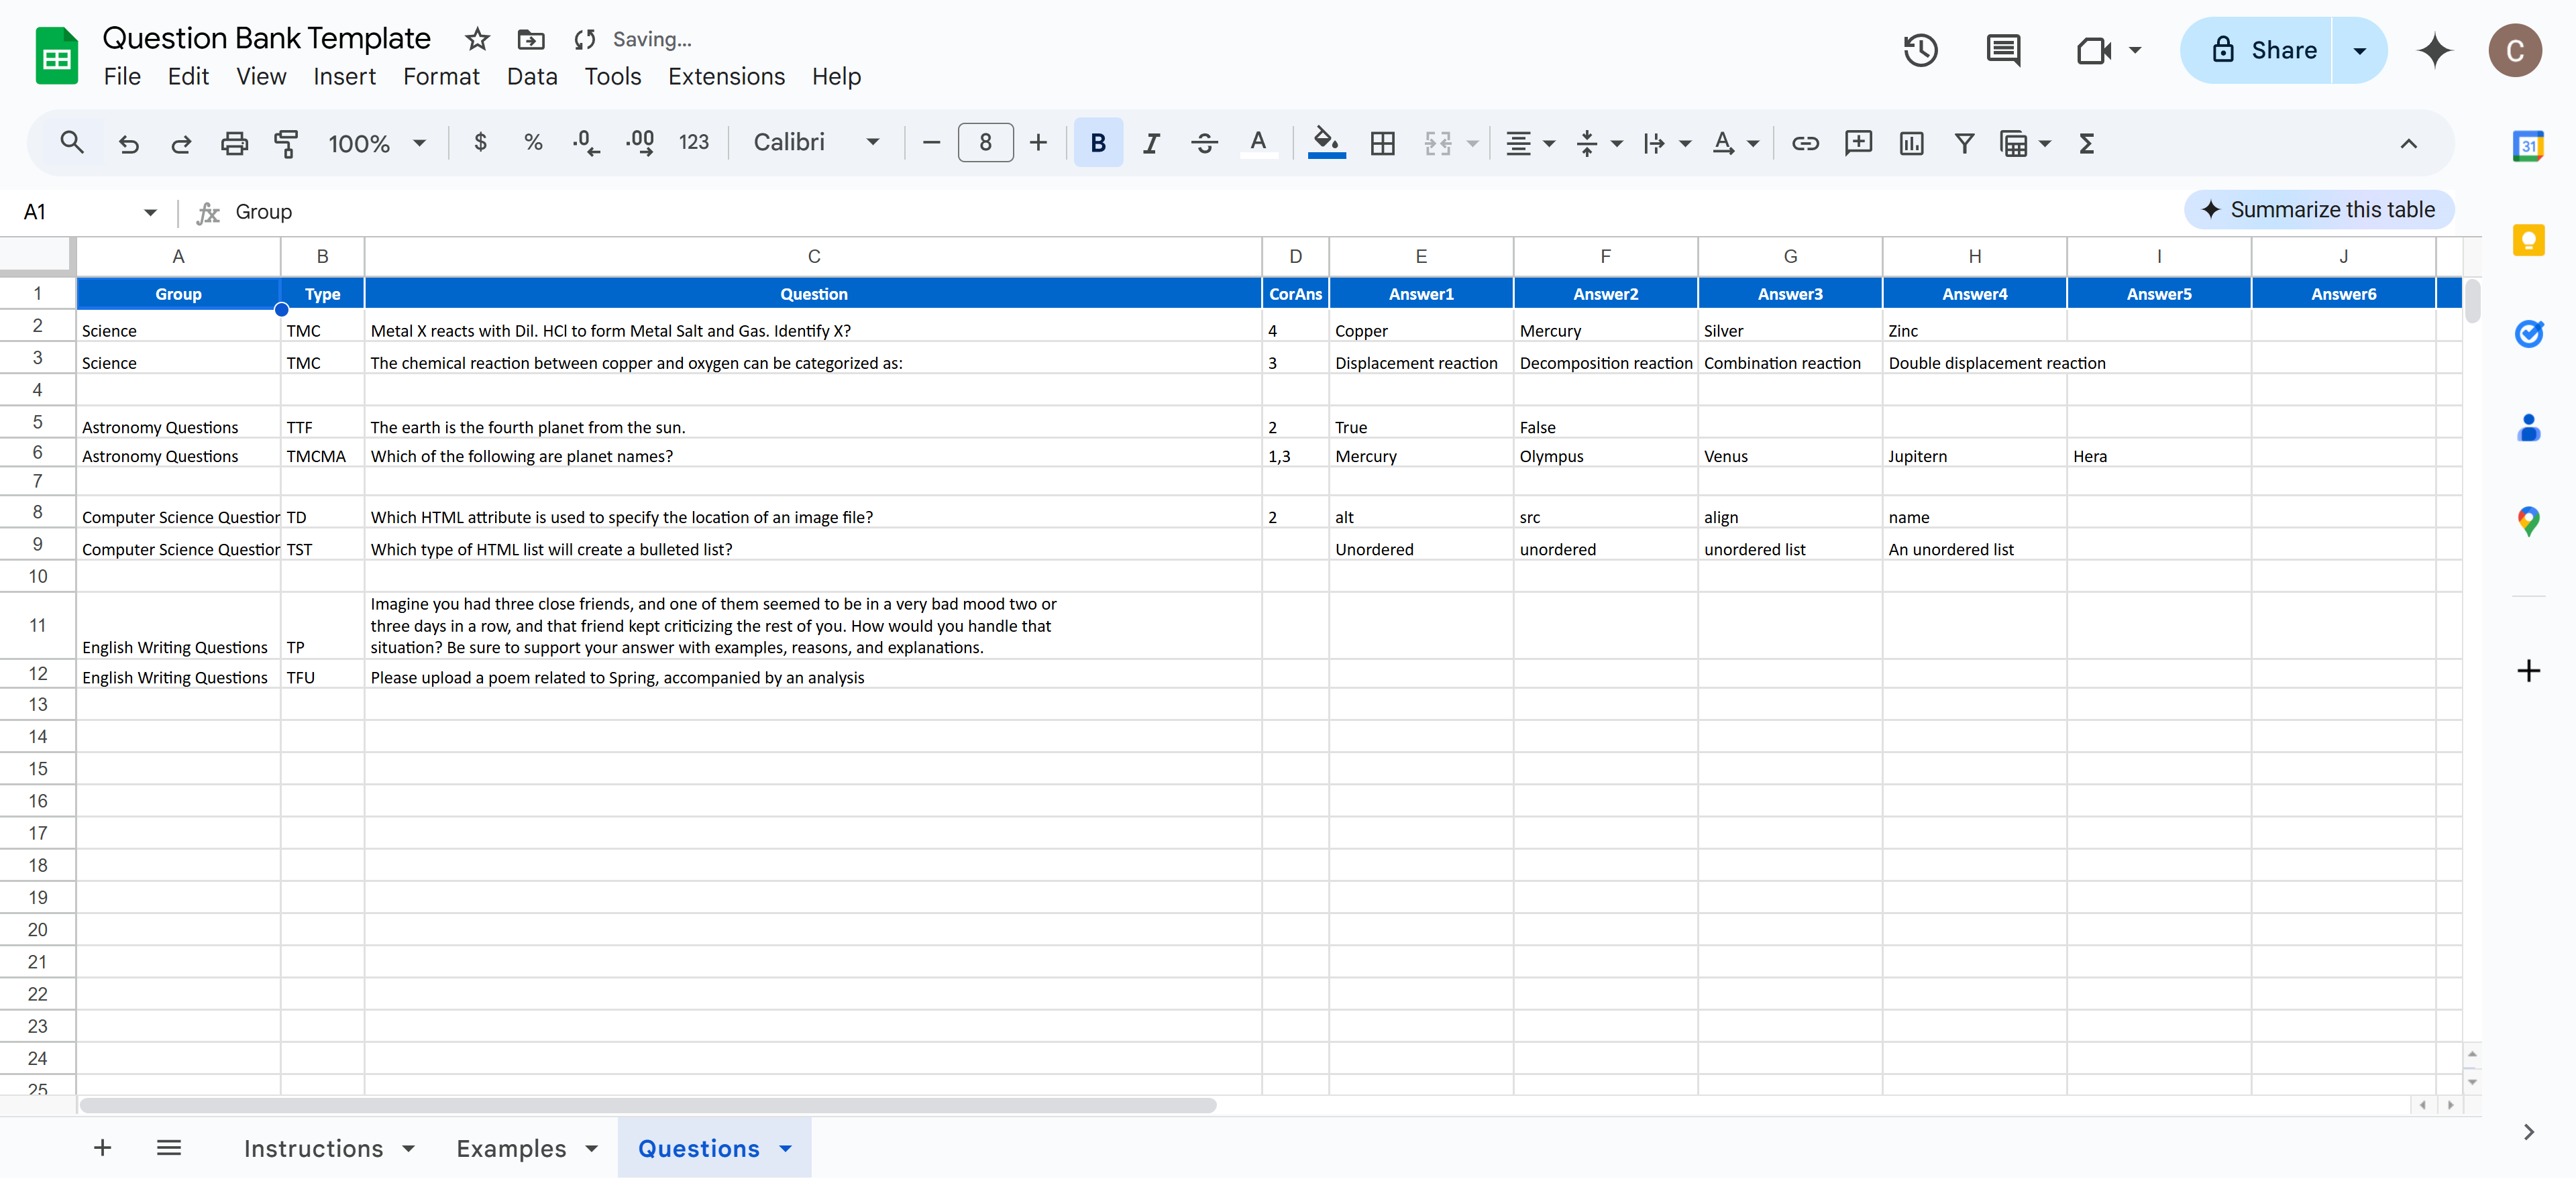Open the borders tool

(1382, 143)
